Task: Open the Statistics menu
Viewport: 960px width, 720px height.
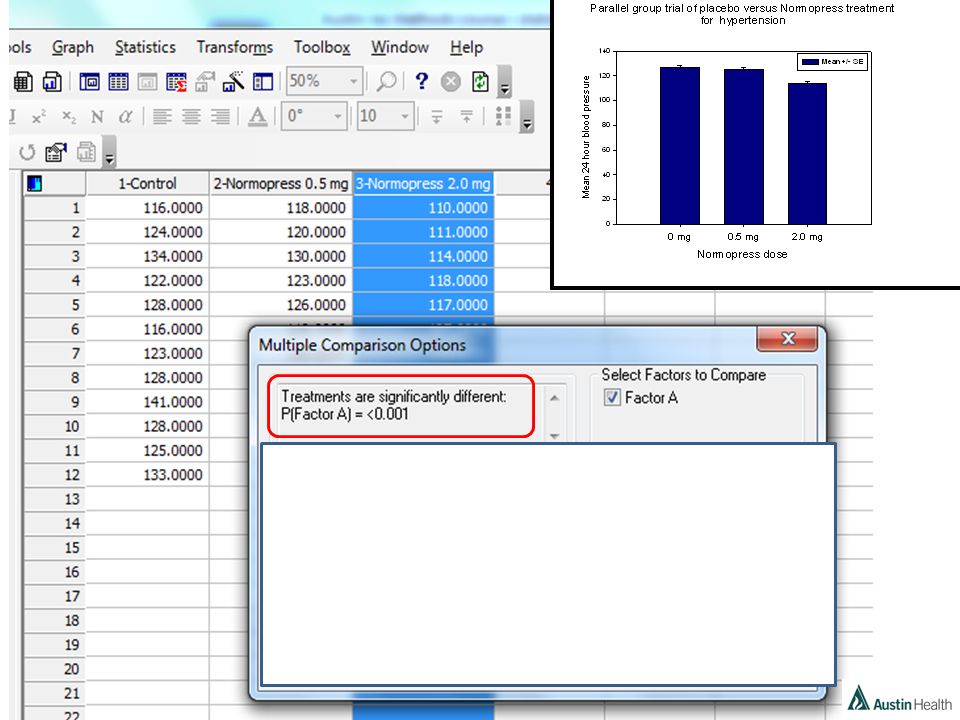Action: pos(145,47)
